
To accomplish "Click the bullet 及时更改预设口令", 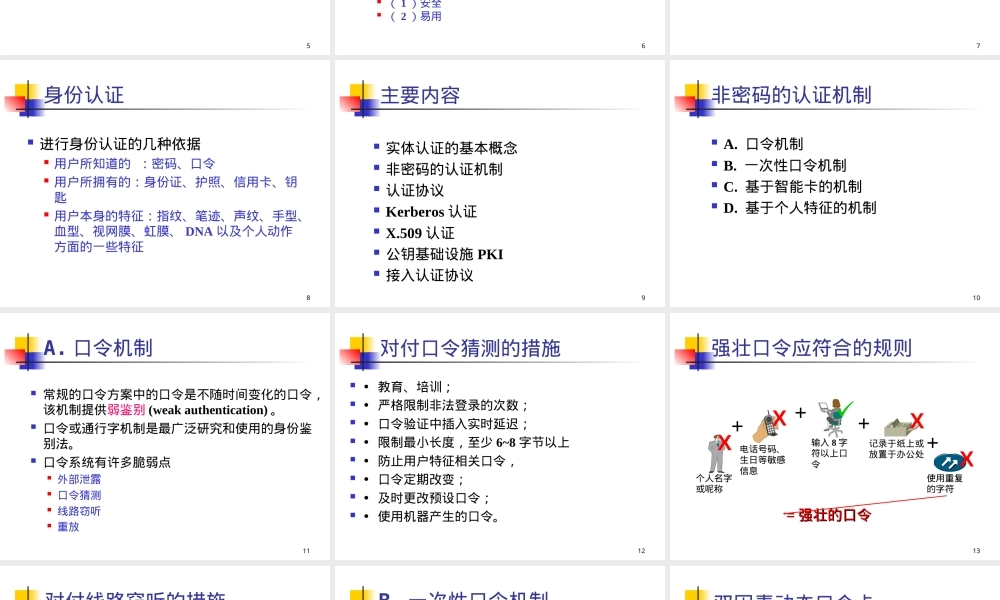I will tap(434, 498).
